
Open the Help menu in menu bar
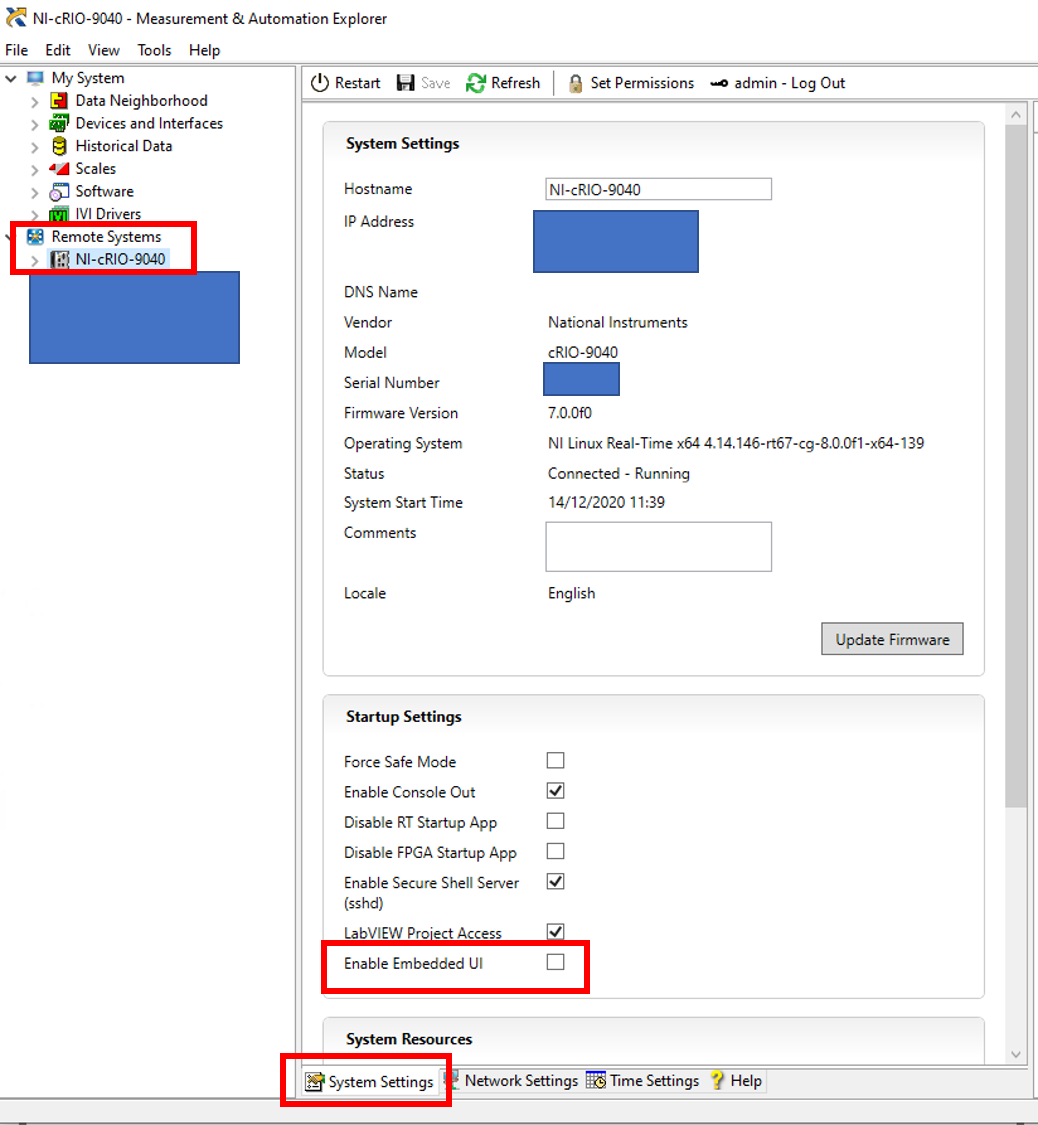point(204,50)
